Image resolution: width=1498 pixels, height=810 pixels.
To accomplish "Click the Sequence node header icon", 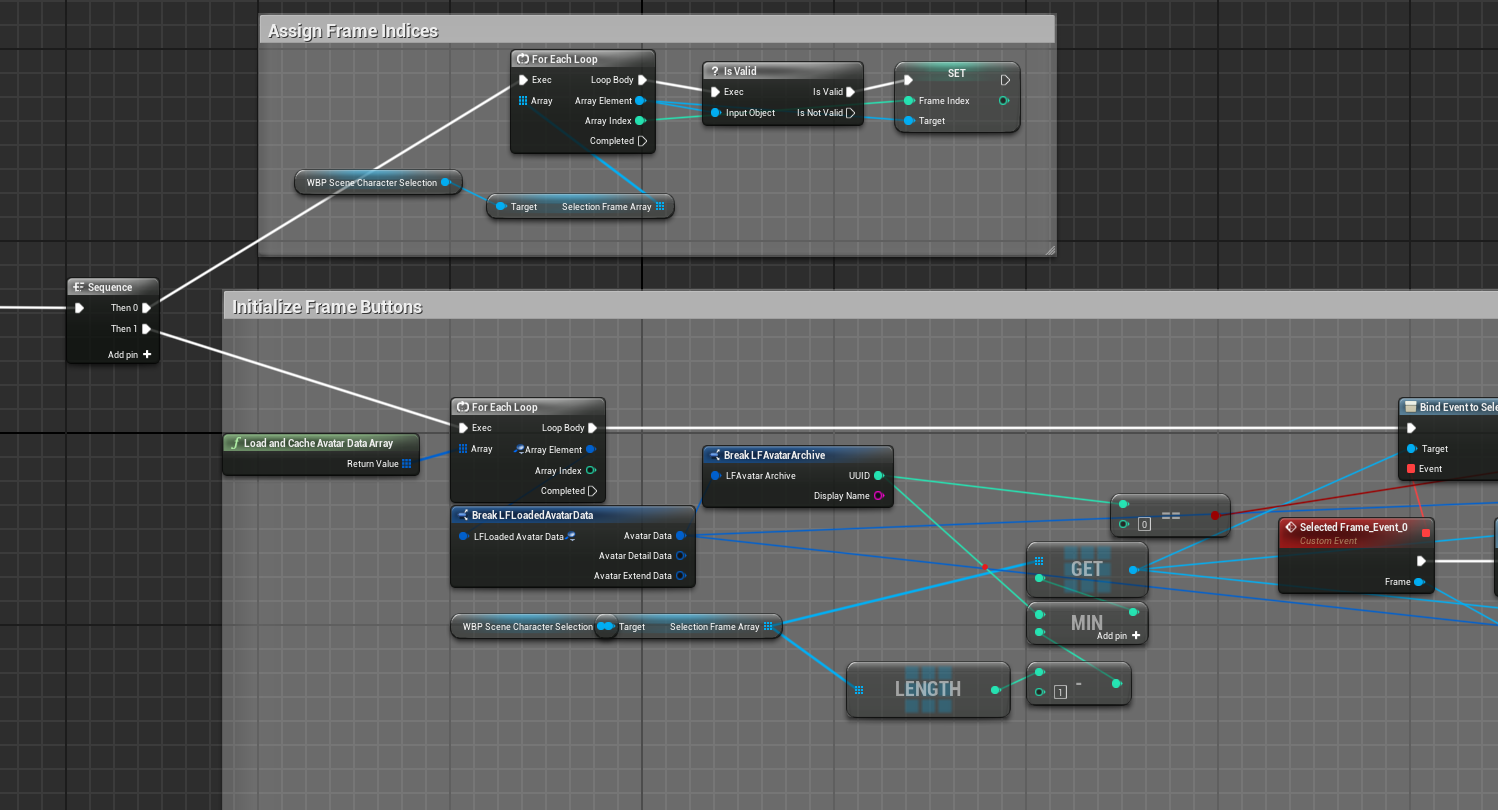I will 79,287.
